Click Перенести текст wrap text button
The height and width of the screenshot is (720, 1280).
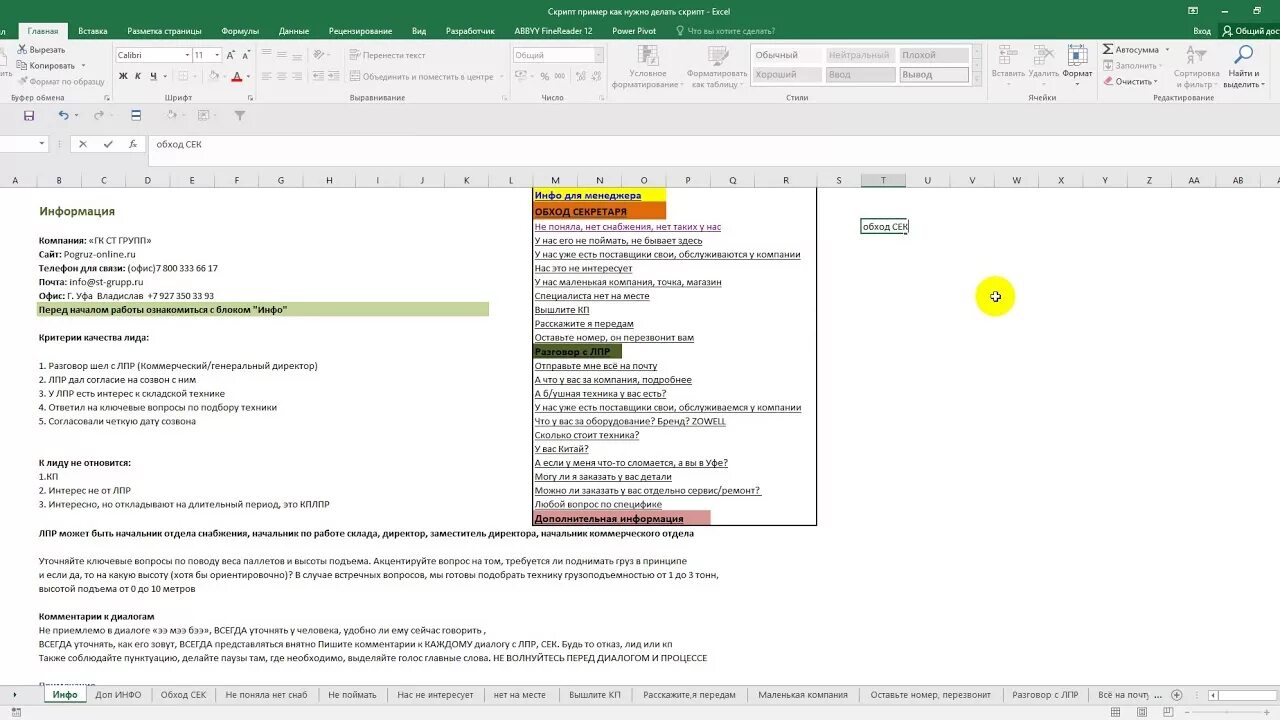(x=387, y=55)
